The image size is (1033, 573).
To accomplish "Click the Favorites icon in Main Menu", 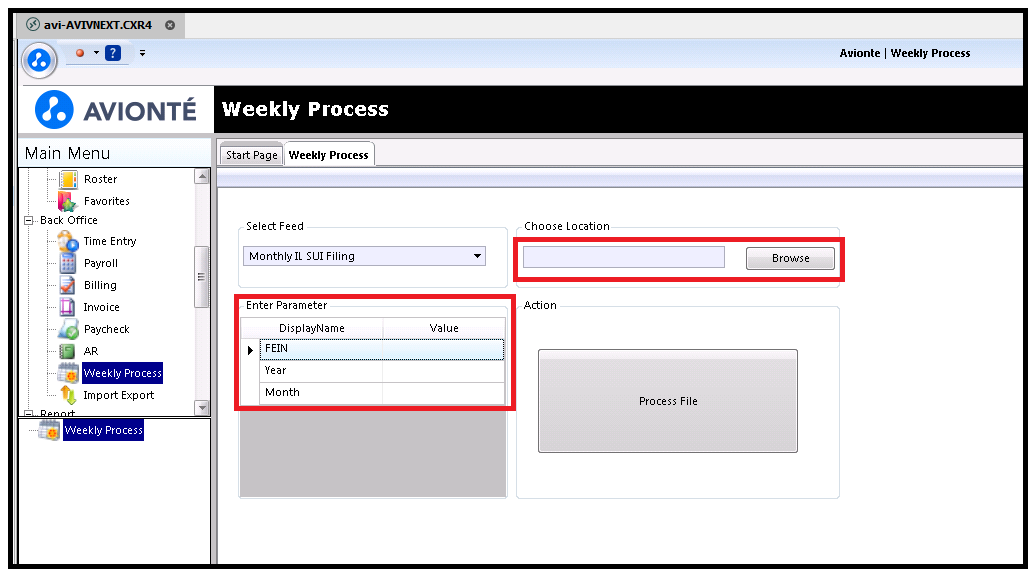I will point(68,201).
